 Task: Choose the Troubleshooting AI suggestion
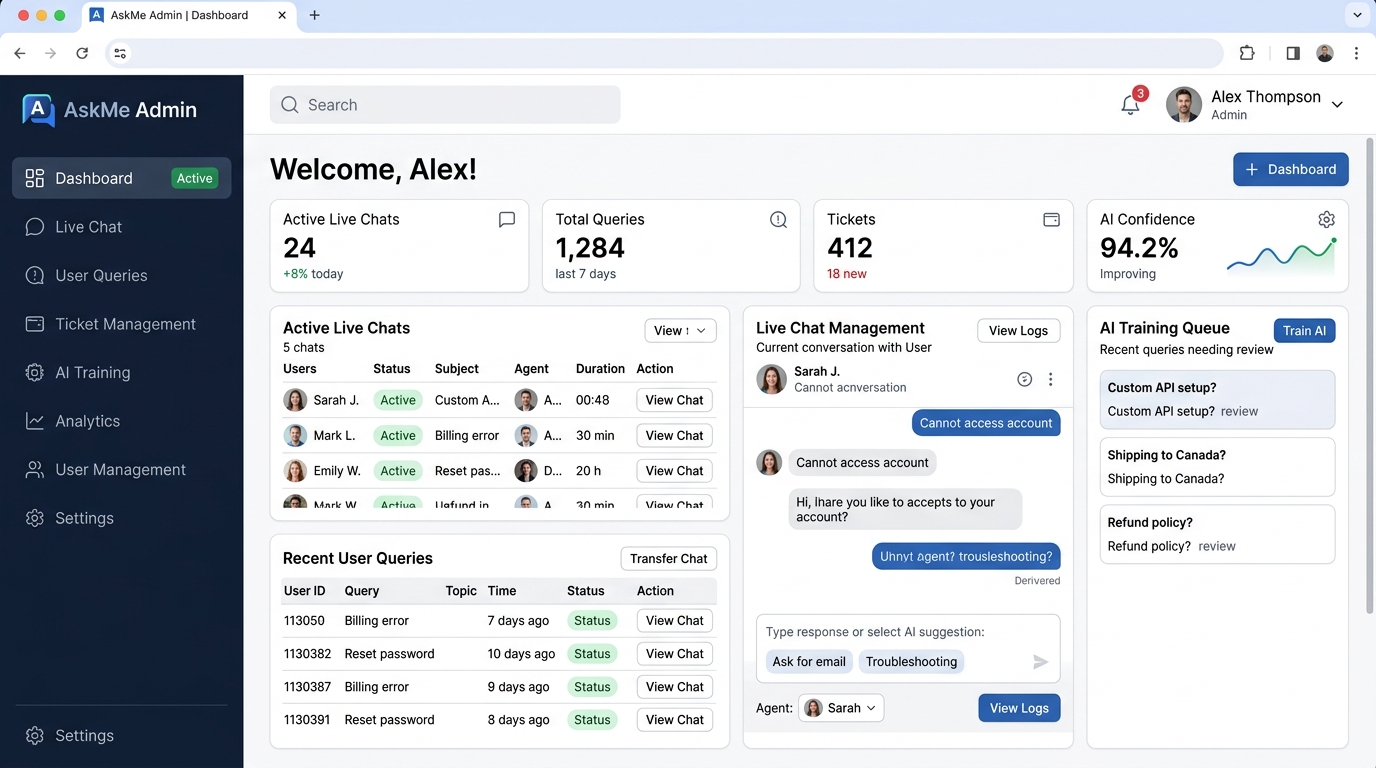point(911,662)
